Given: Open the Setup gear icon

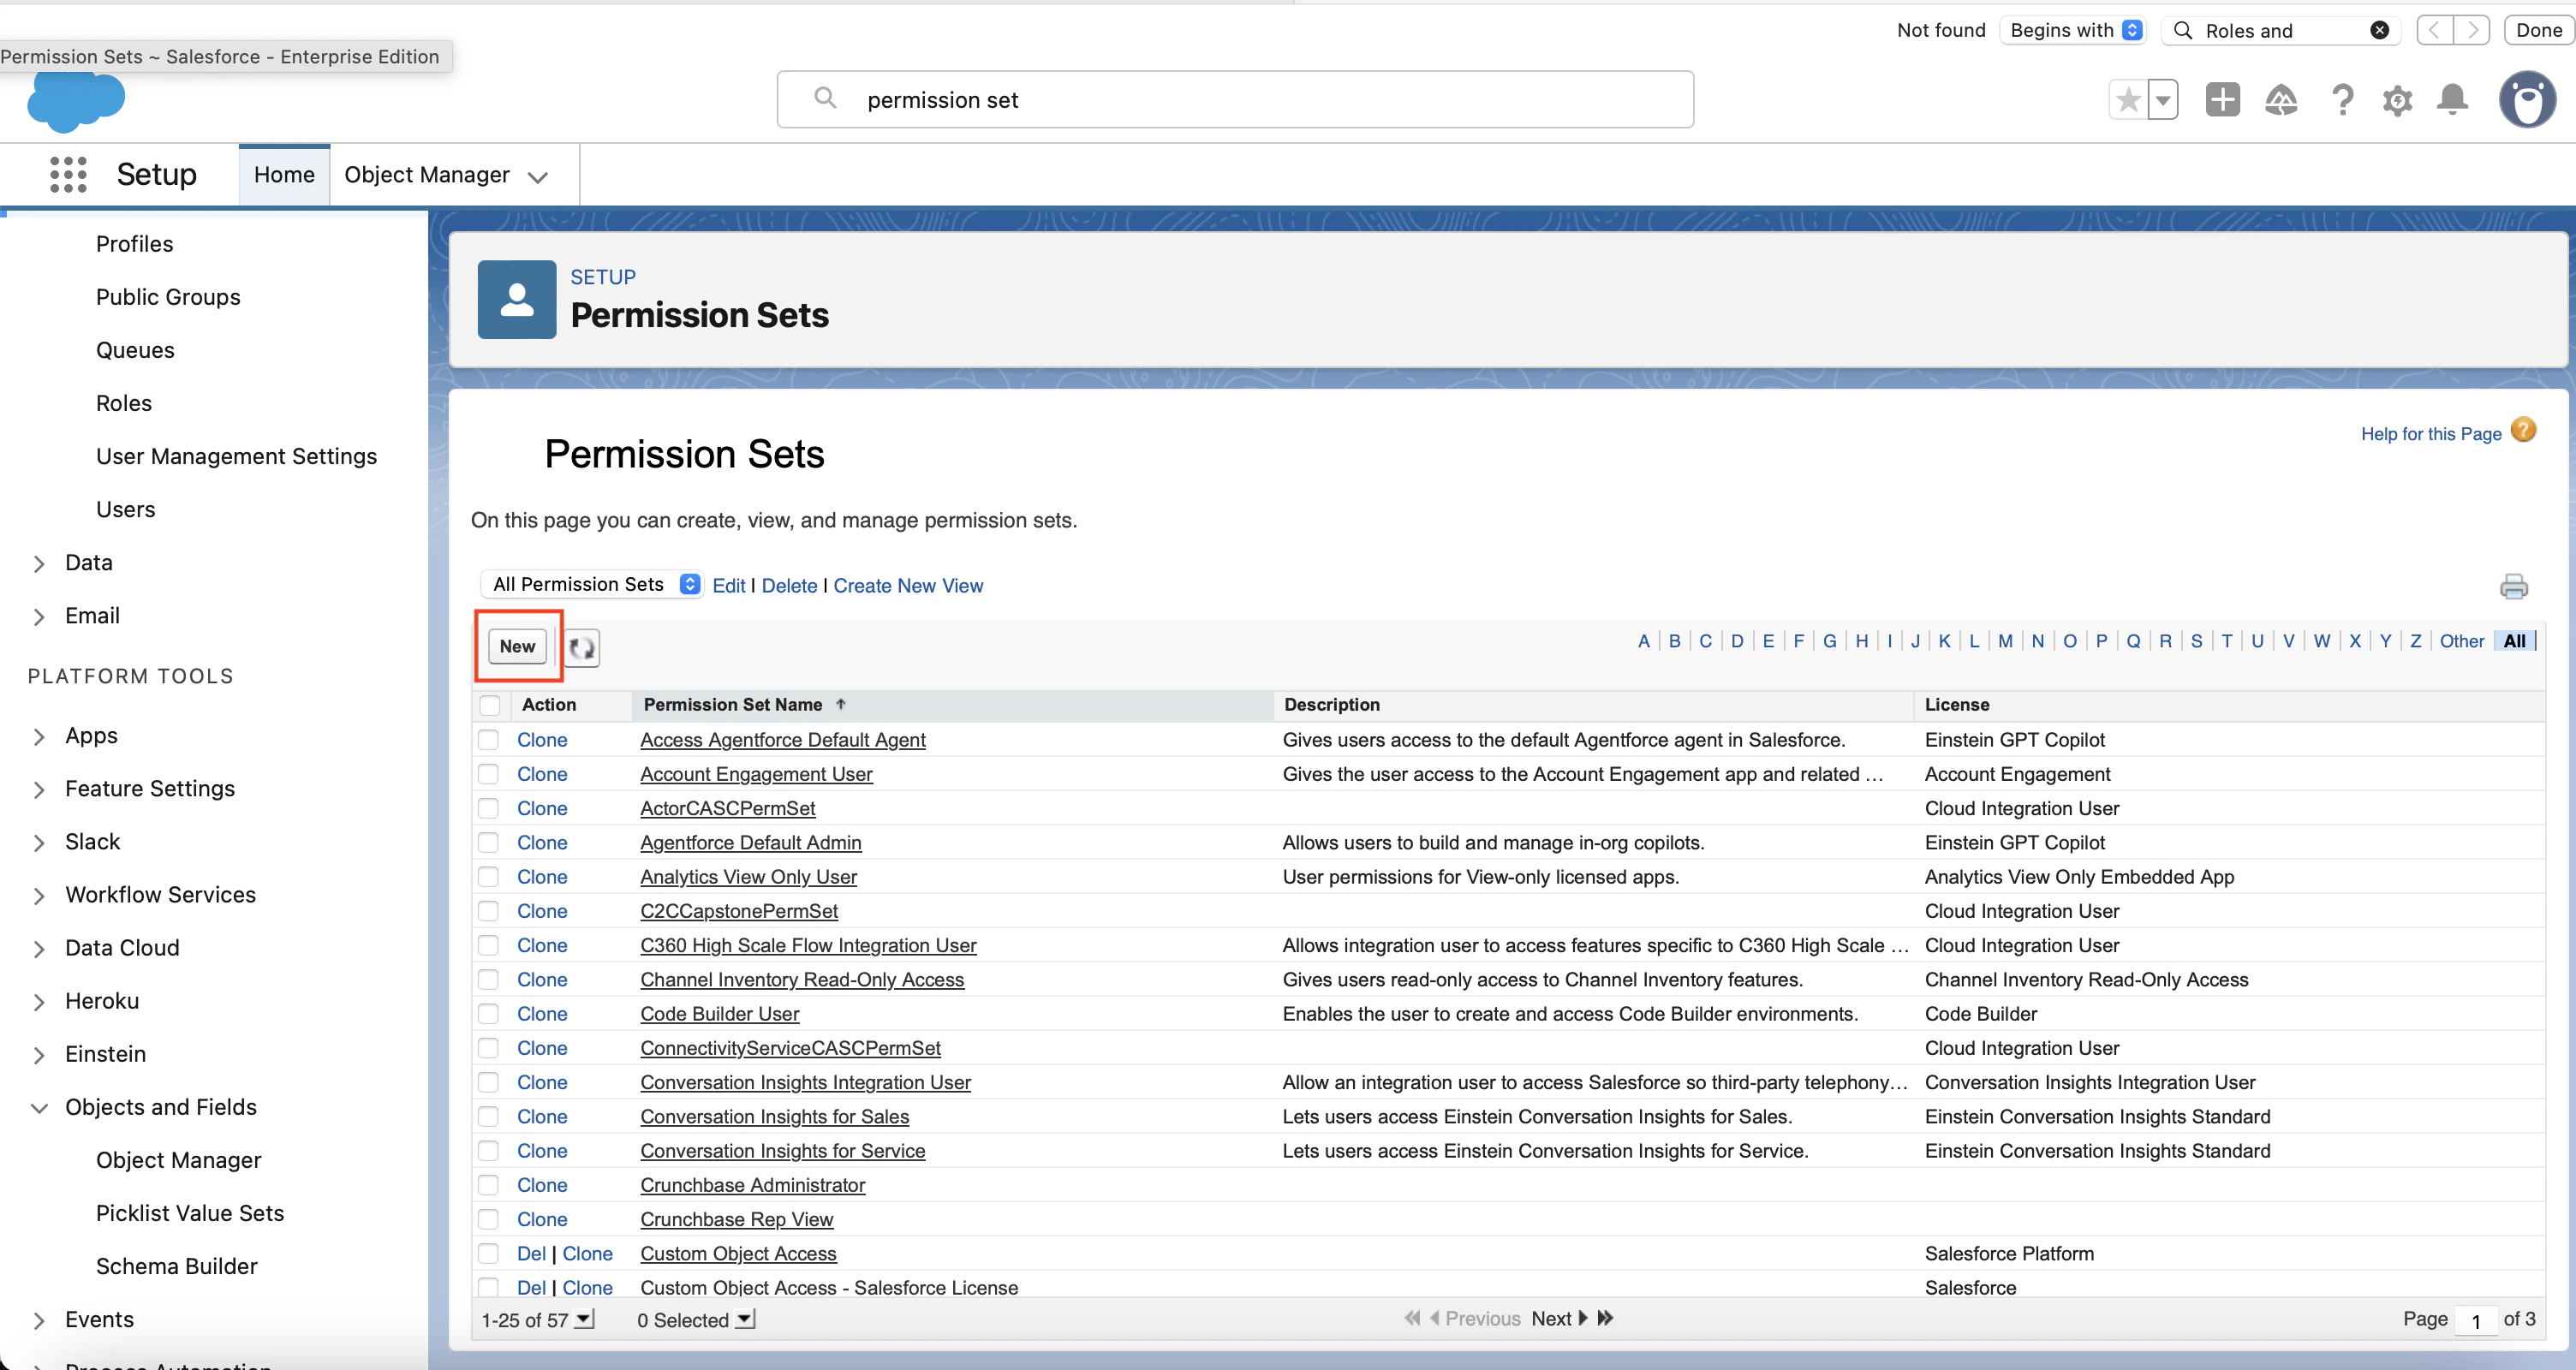Looking at the screenshot, I should point(2397,100).
